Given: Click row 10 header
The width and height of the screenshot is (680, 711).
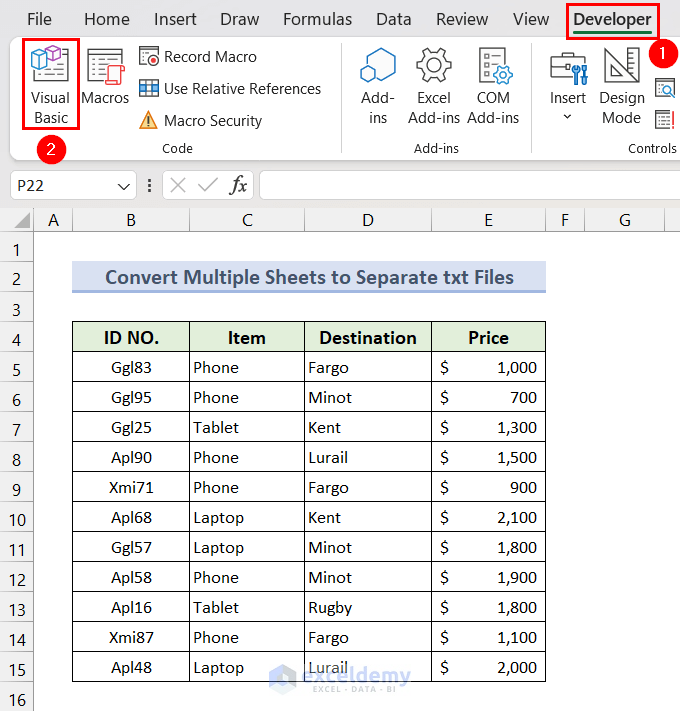Looking at the screenshot, I should coord(17,517).
